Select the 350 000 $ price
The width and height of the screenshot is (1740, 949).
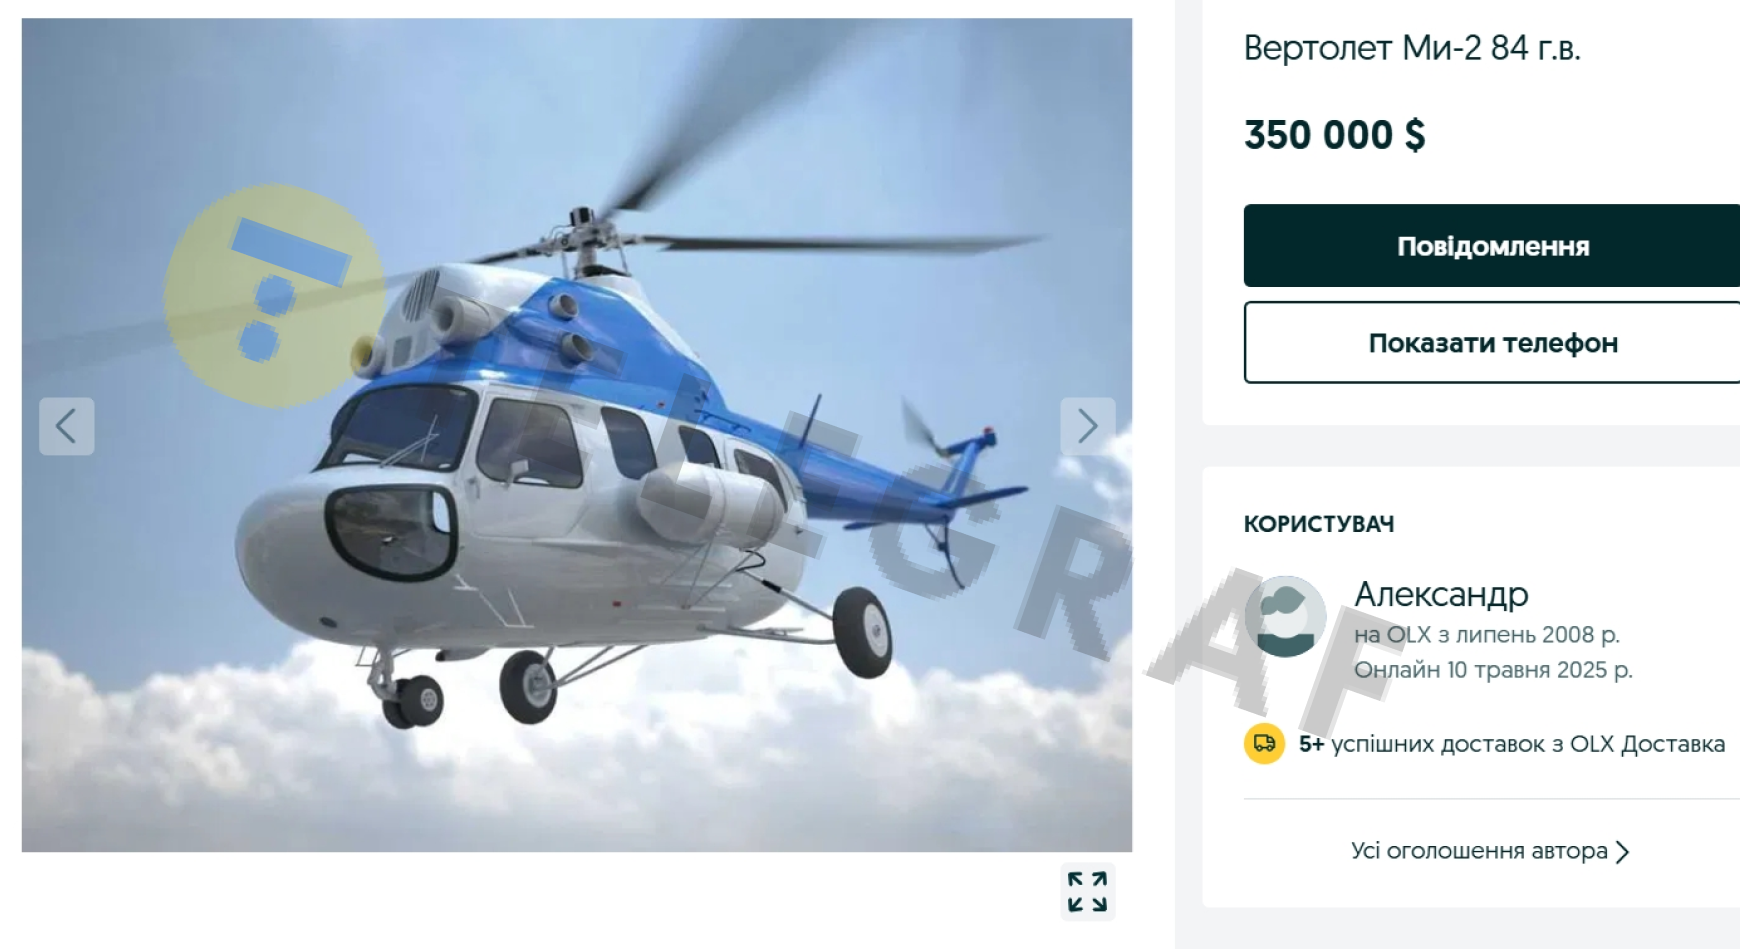pyautogui.click(x=1334, y=135)
